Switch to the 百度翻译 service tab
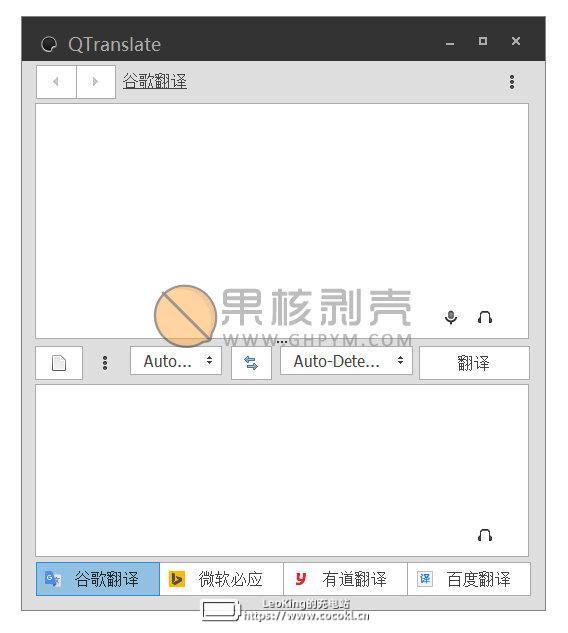 pyautogui.click(x=469, y=579)
